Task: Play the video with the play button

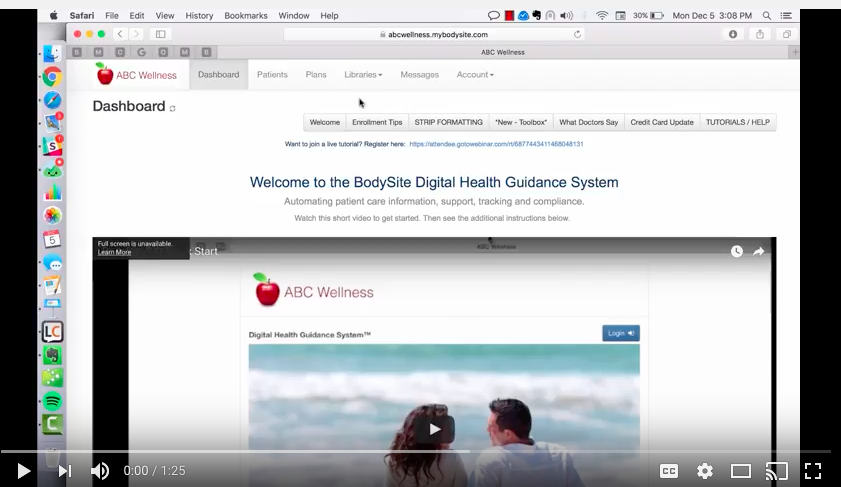Action: 24,471
